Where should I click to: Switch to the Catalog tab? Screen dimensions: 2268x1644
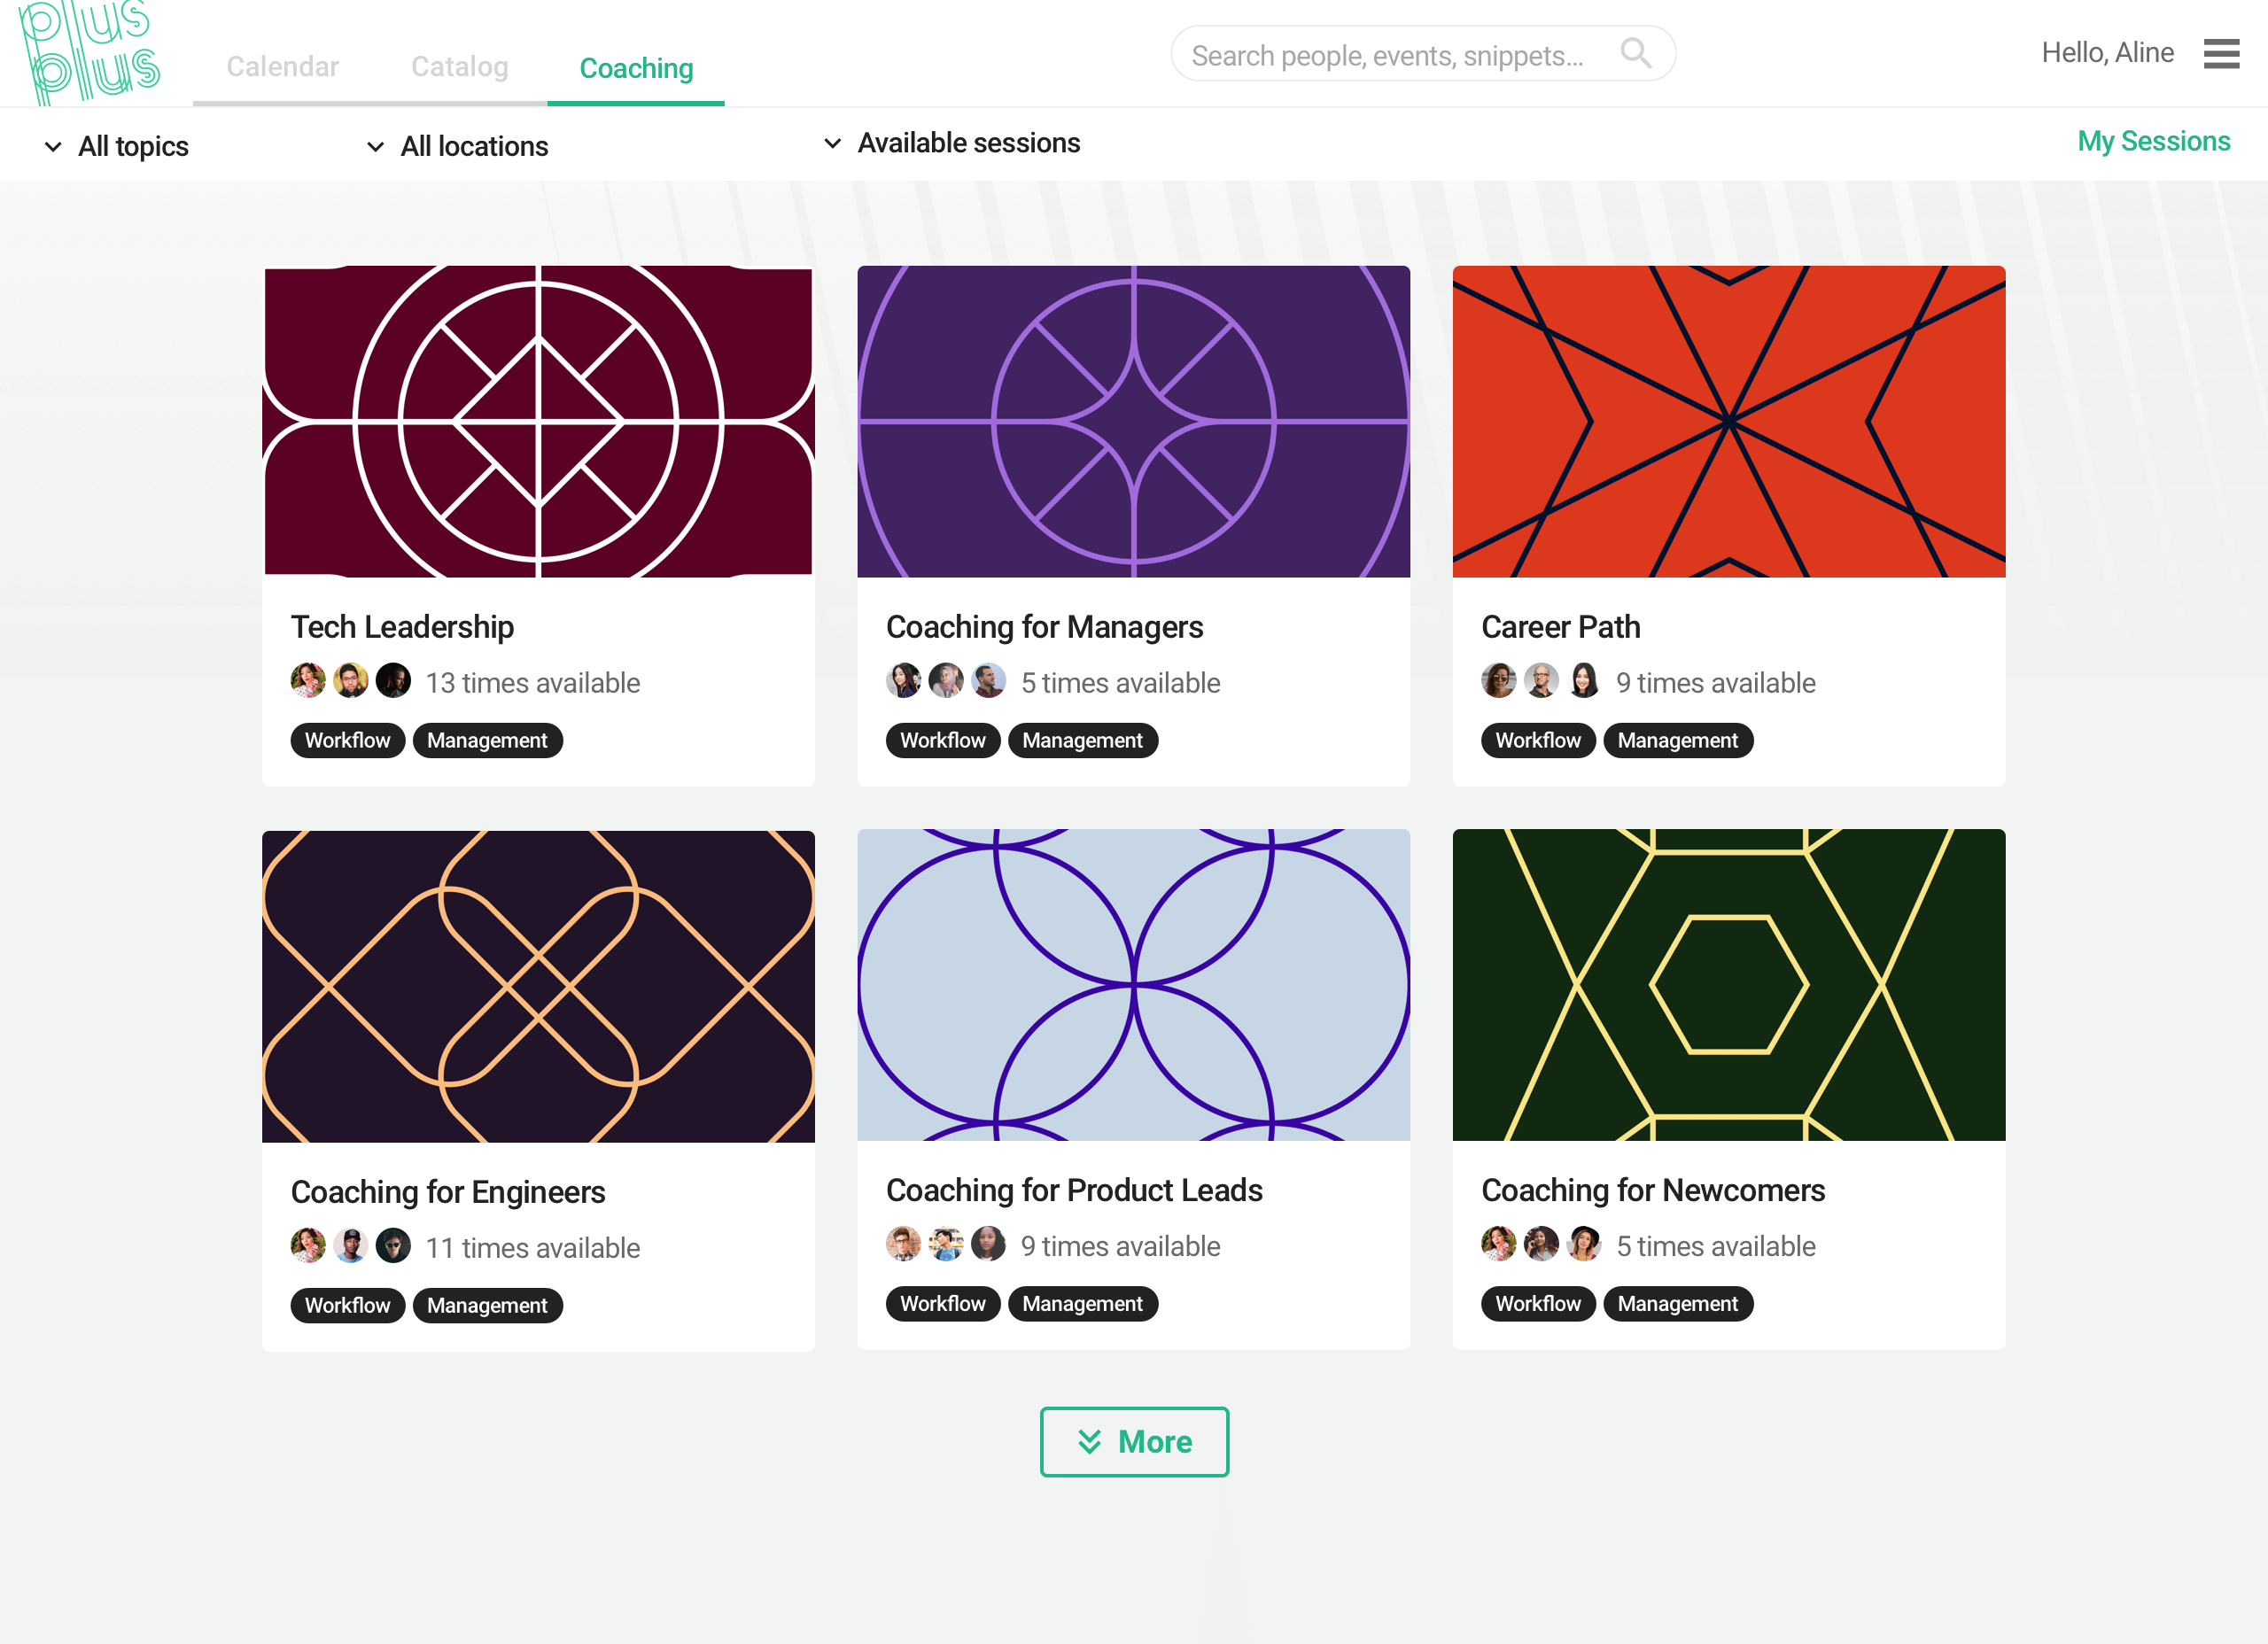click(x=460, y=66)
